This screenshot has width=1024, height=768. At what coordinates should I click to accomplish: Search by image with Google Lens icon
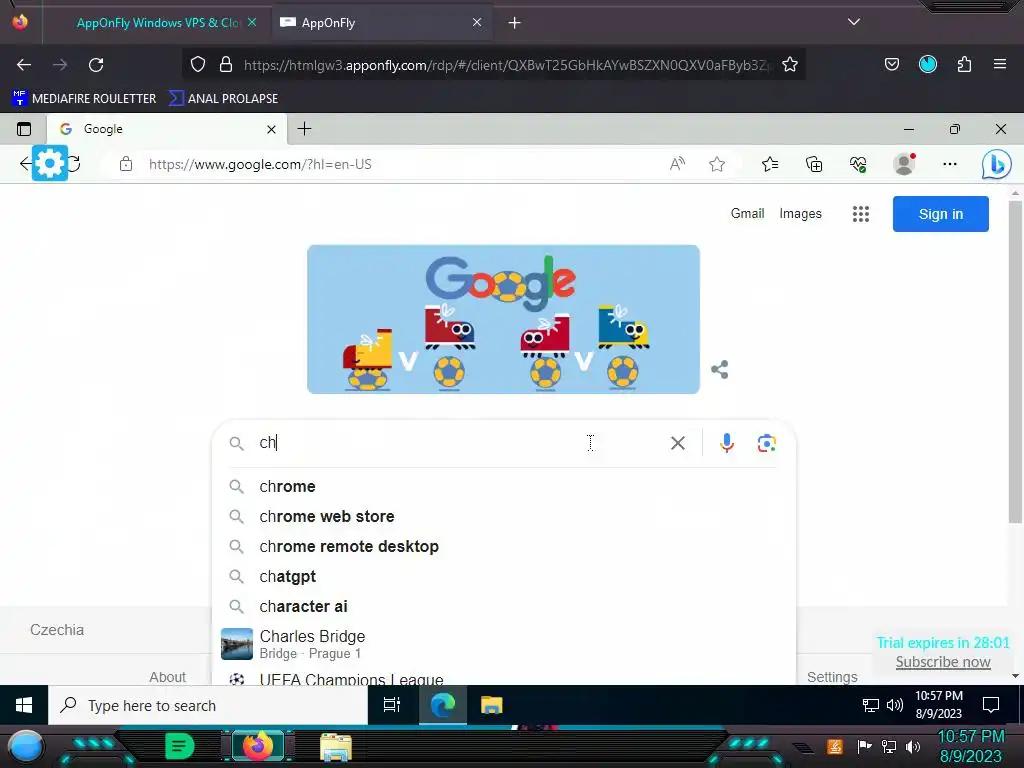pos(767,443)
